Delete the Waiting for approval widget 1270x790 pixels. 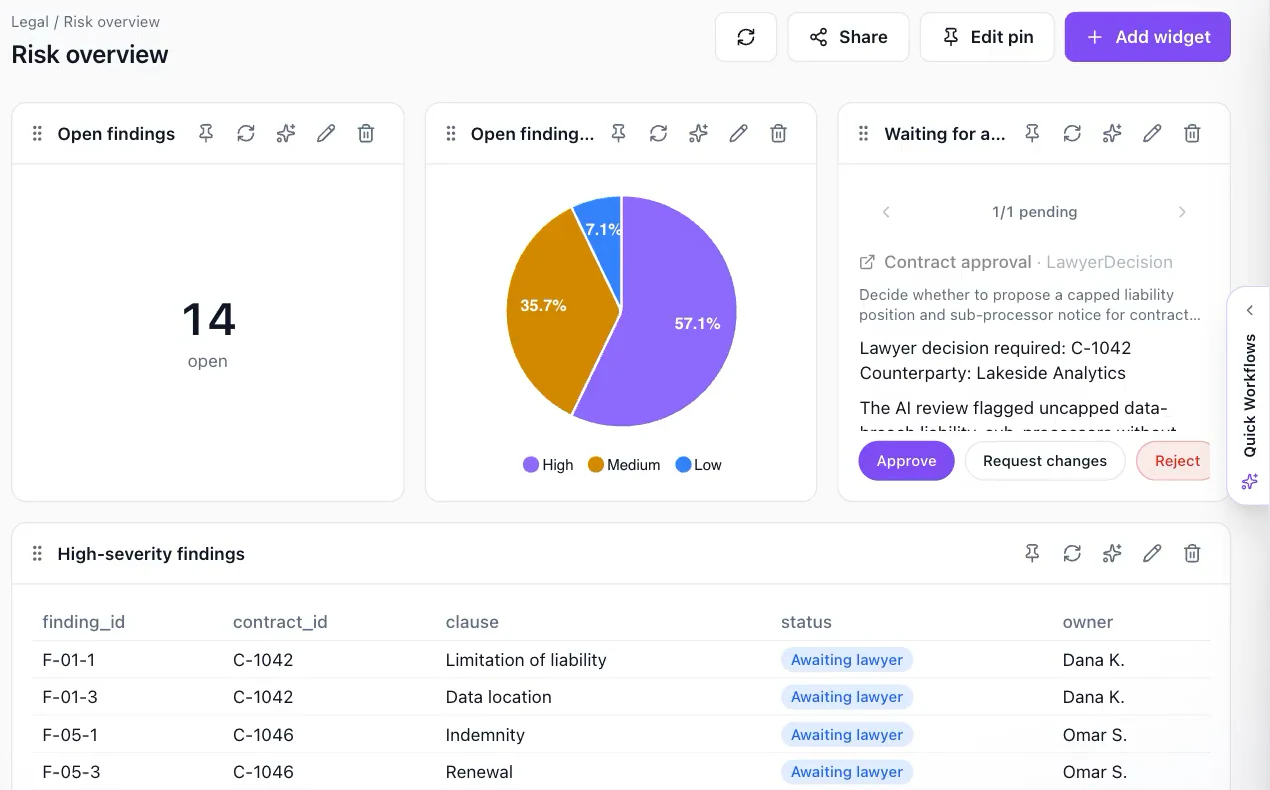[x=1192, y=133]
